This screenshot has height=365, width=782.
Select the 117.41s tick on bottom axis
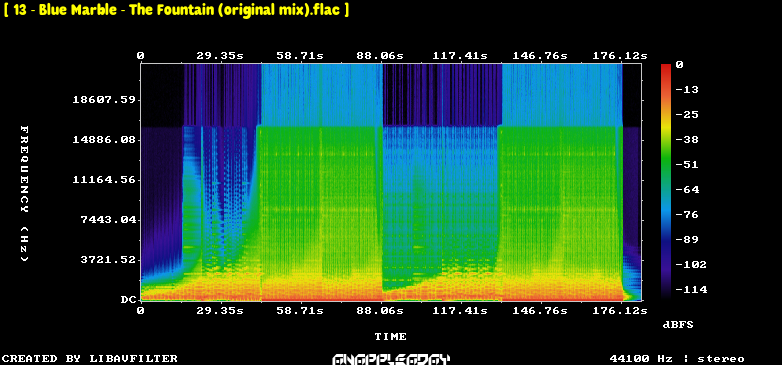[x=459, y=311]
